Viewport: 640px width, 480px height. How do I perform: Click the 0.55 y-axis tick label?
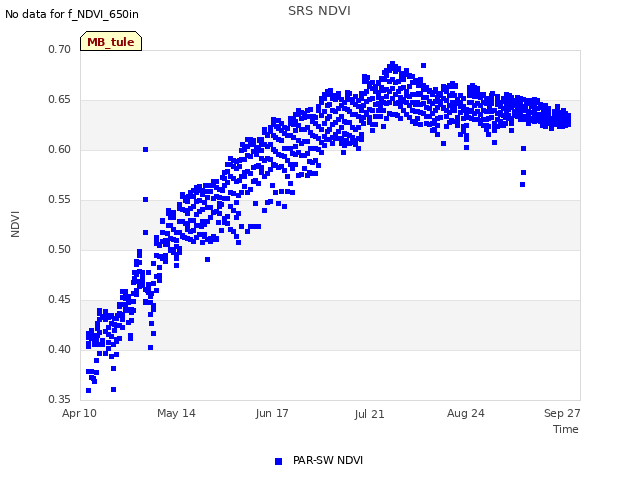coord(60,200)
